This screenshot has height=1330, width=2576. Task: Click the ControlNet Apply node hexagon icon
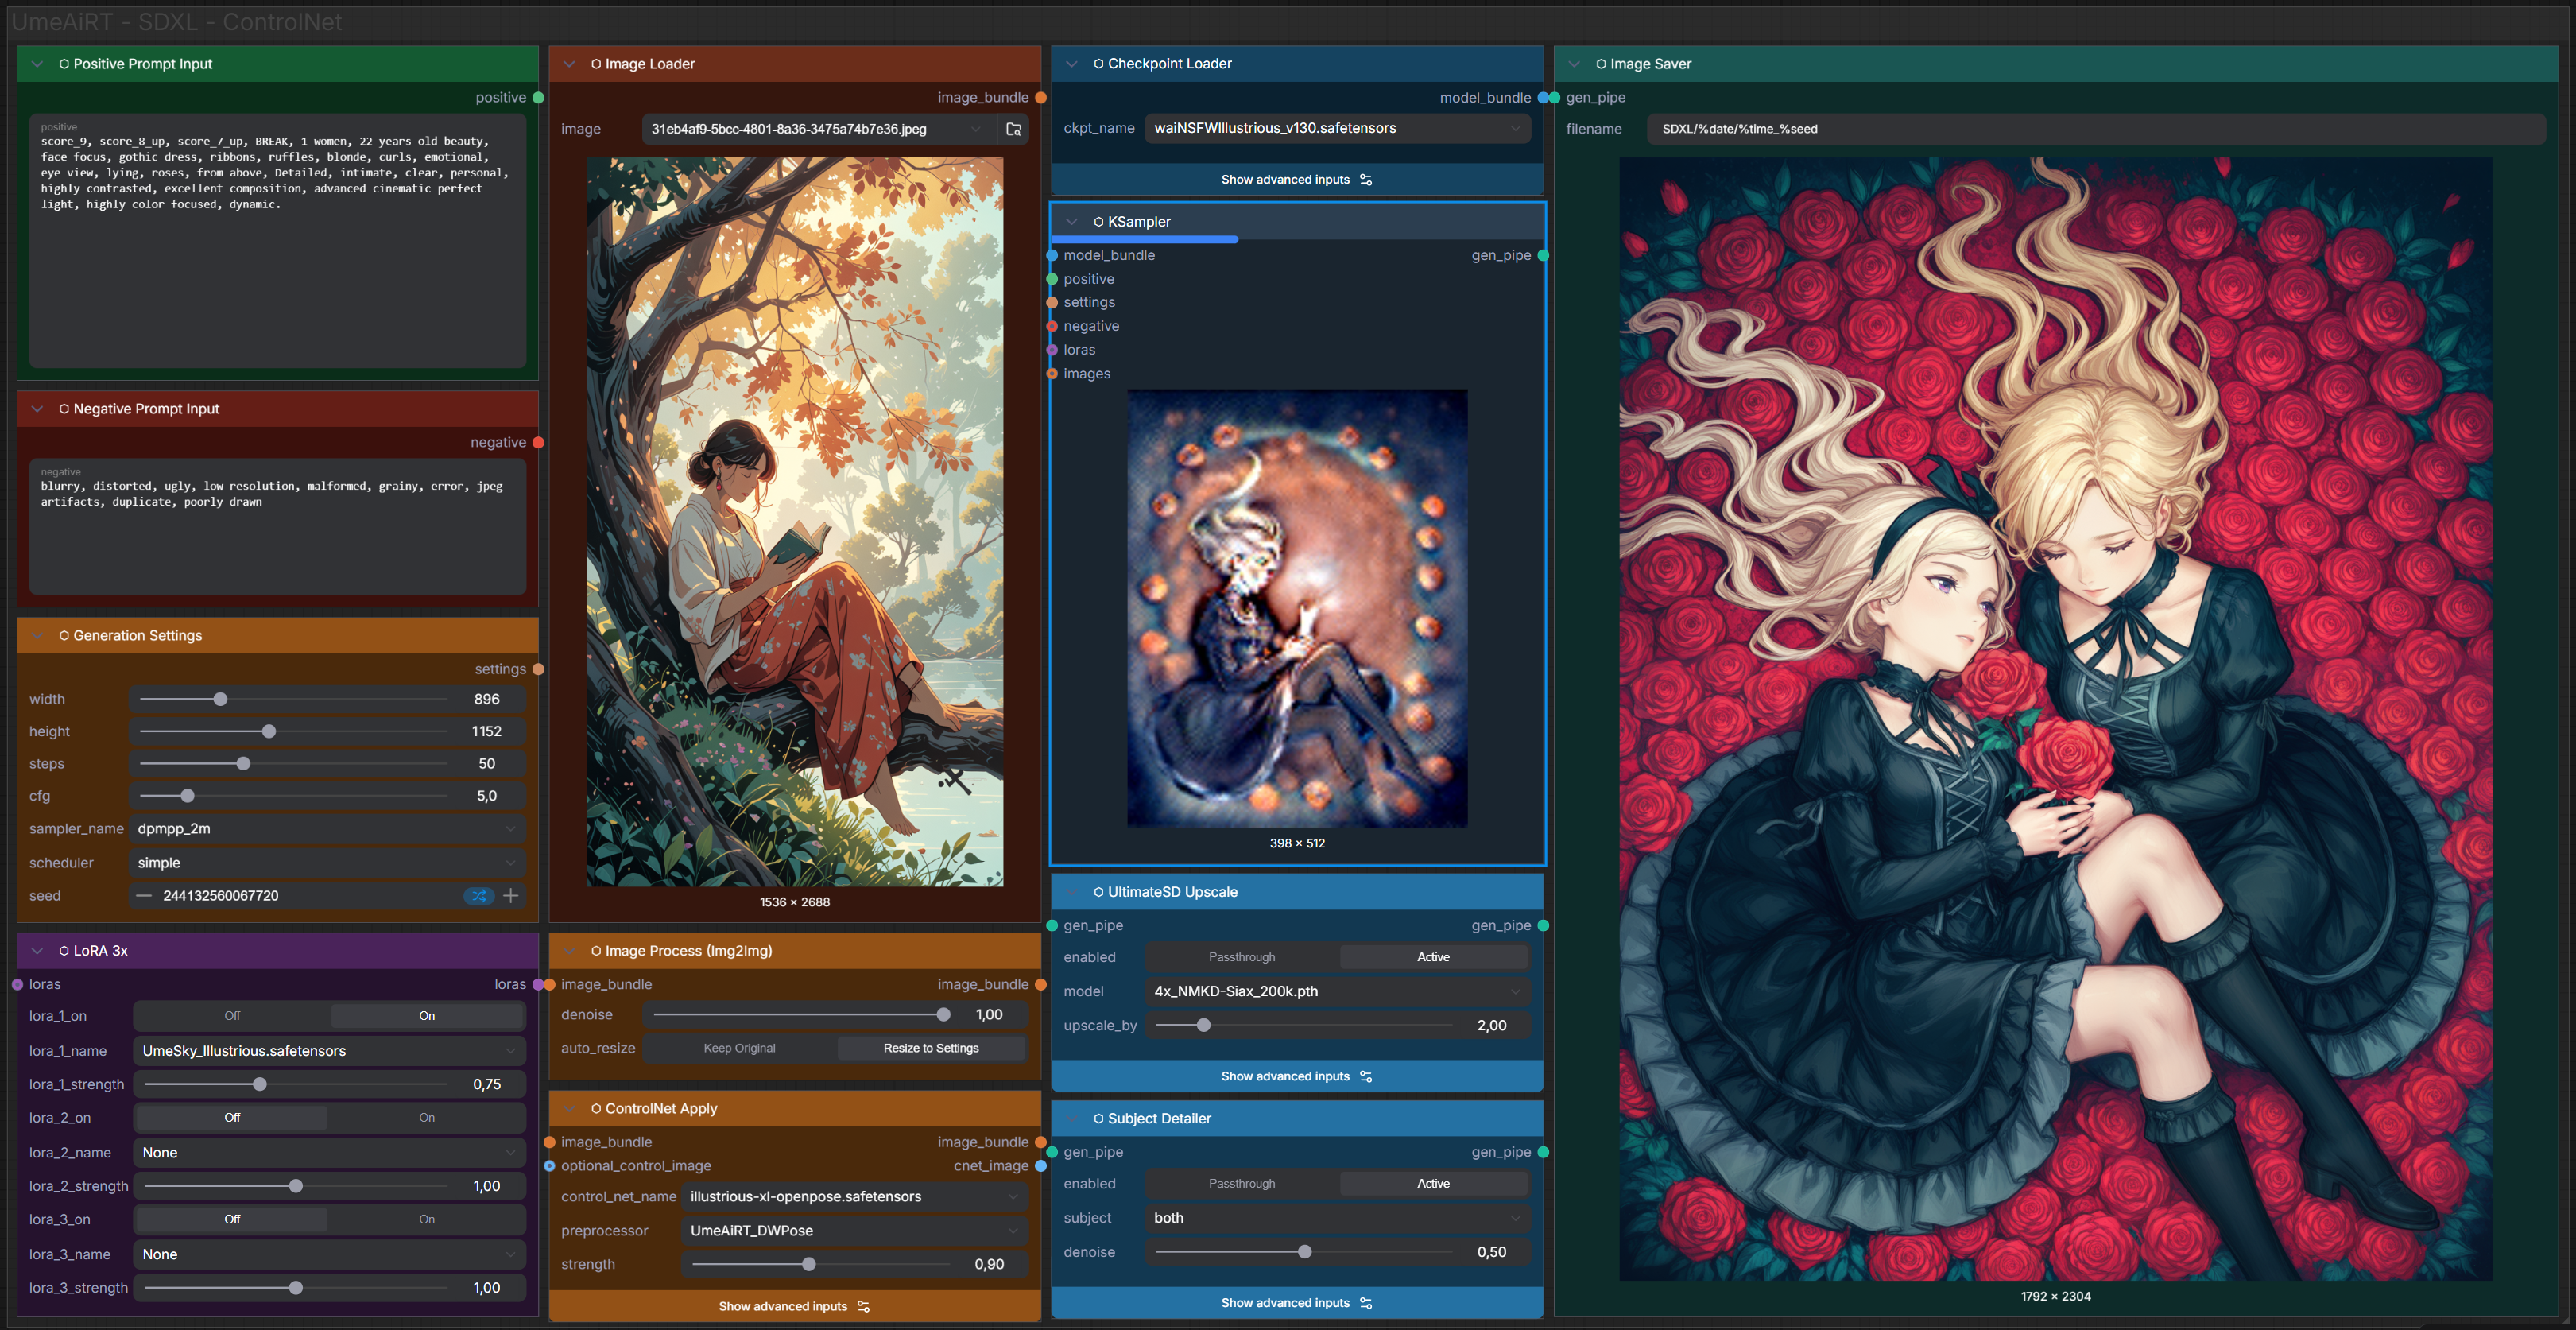pyautogui.click(x=596, y=1109)
